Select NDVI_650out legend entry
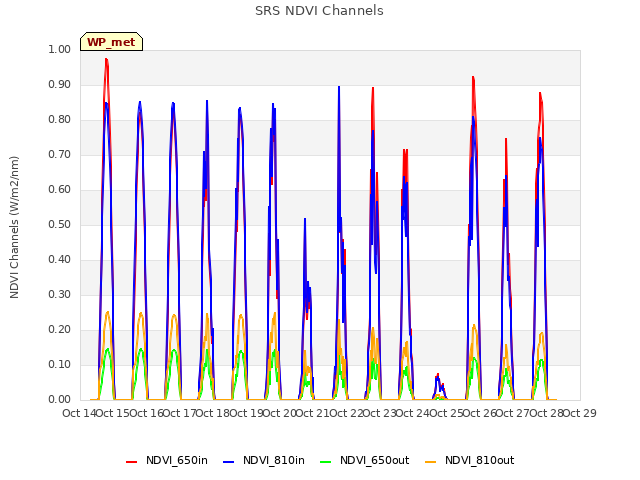 [x=364, y=460]
